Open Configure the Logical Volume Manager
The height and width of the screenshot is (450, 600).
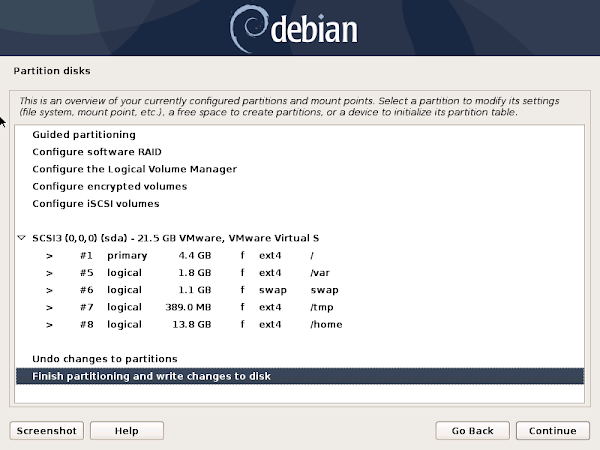click(x=300, y=169)
